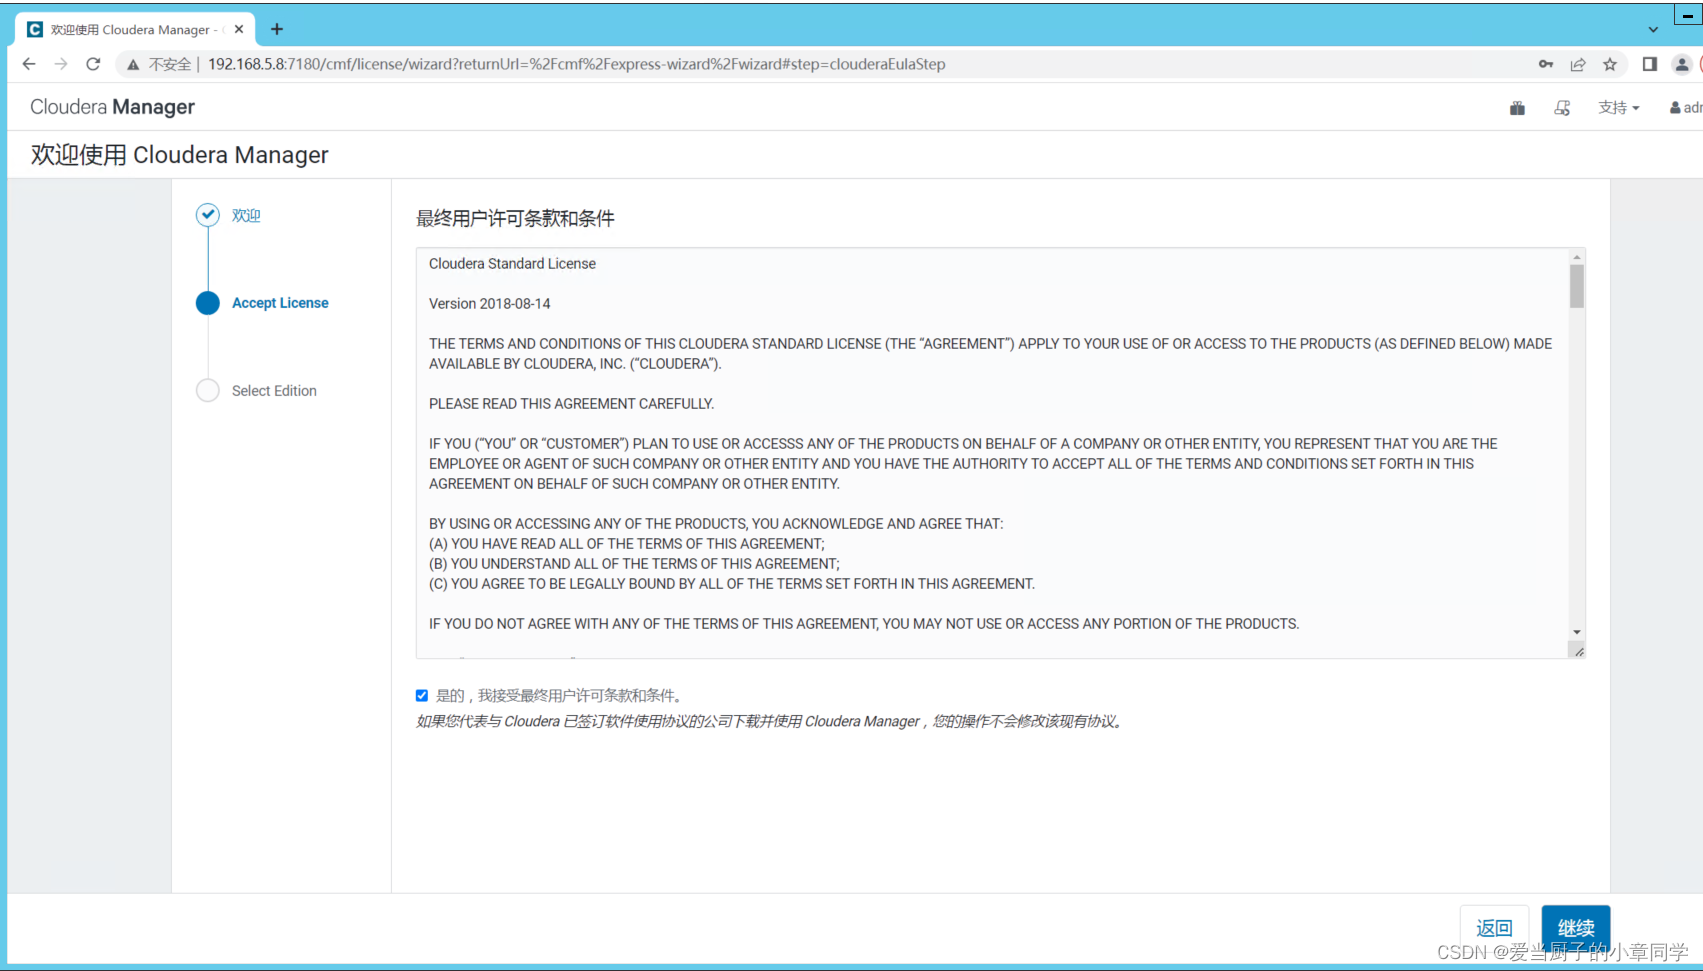Screen dimensions: 1703x971
Task: Click the Version 2018-08-14 text
Action: pyautogui.click(x=489, y=304)
